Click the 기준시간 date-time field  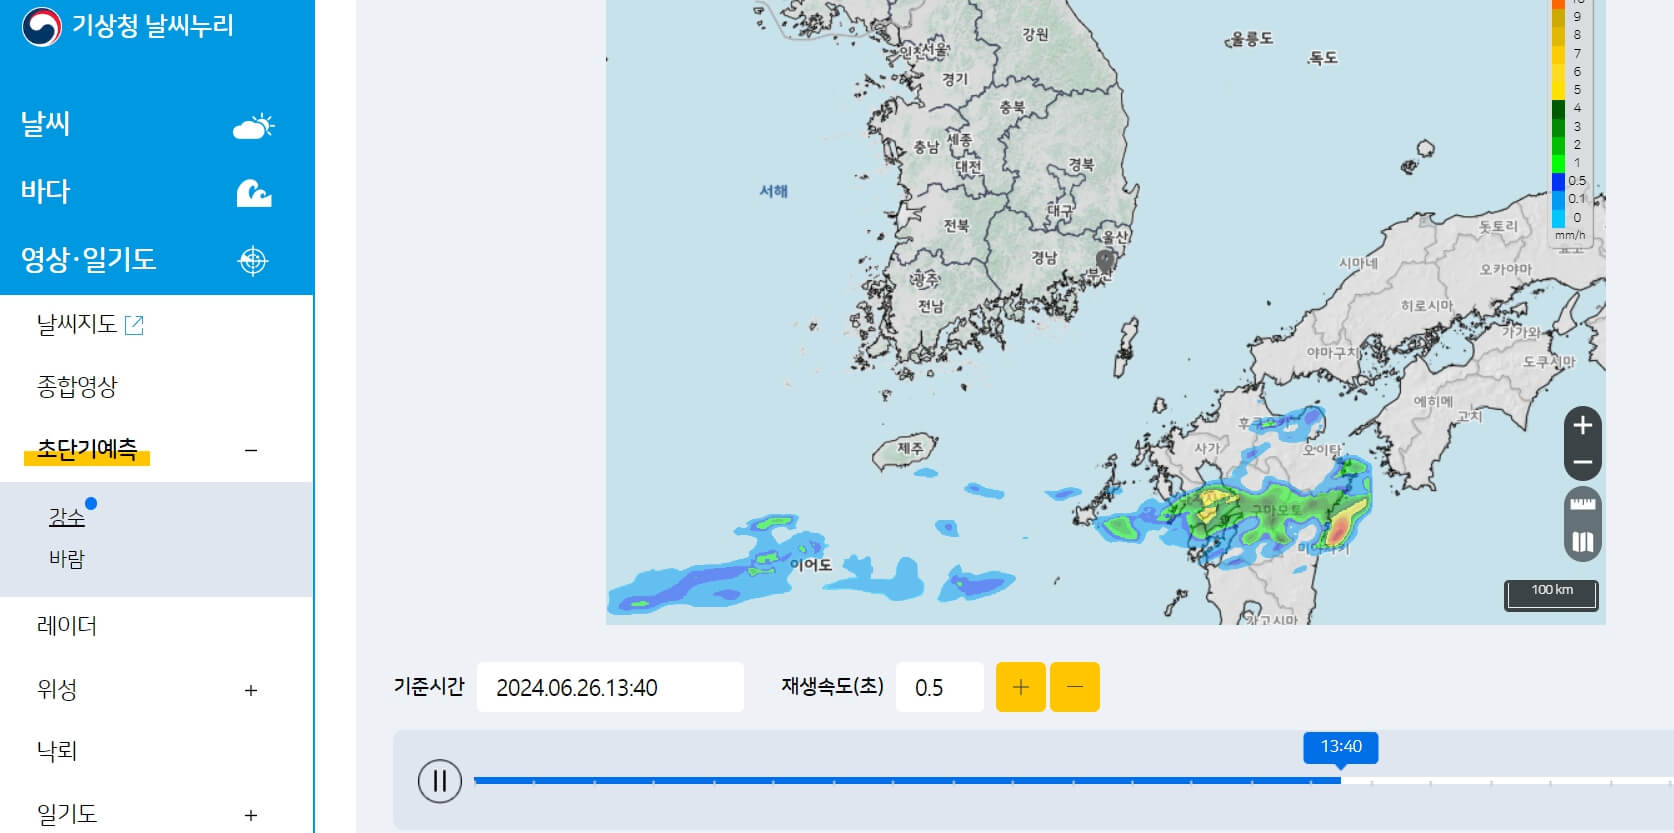610,687
